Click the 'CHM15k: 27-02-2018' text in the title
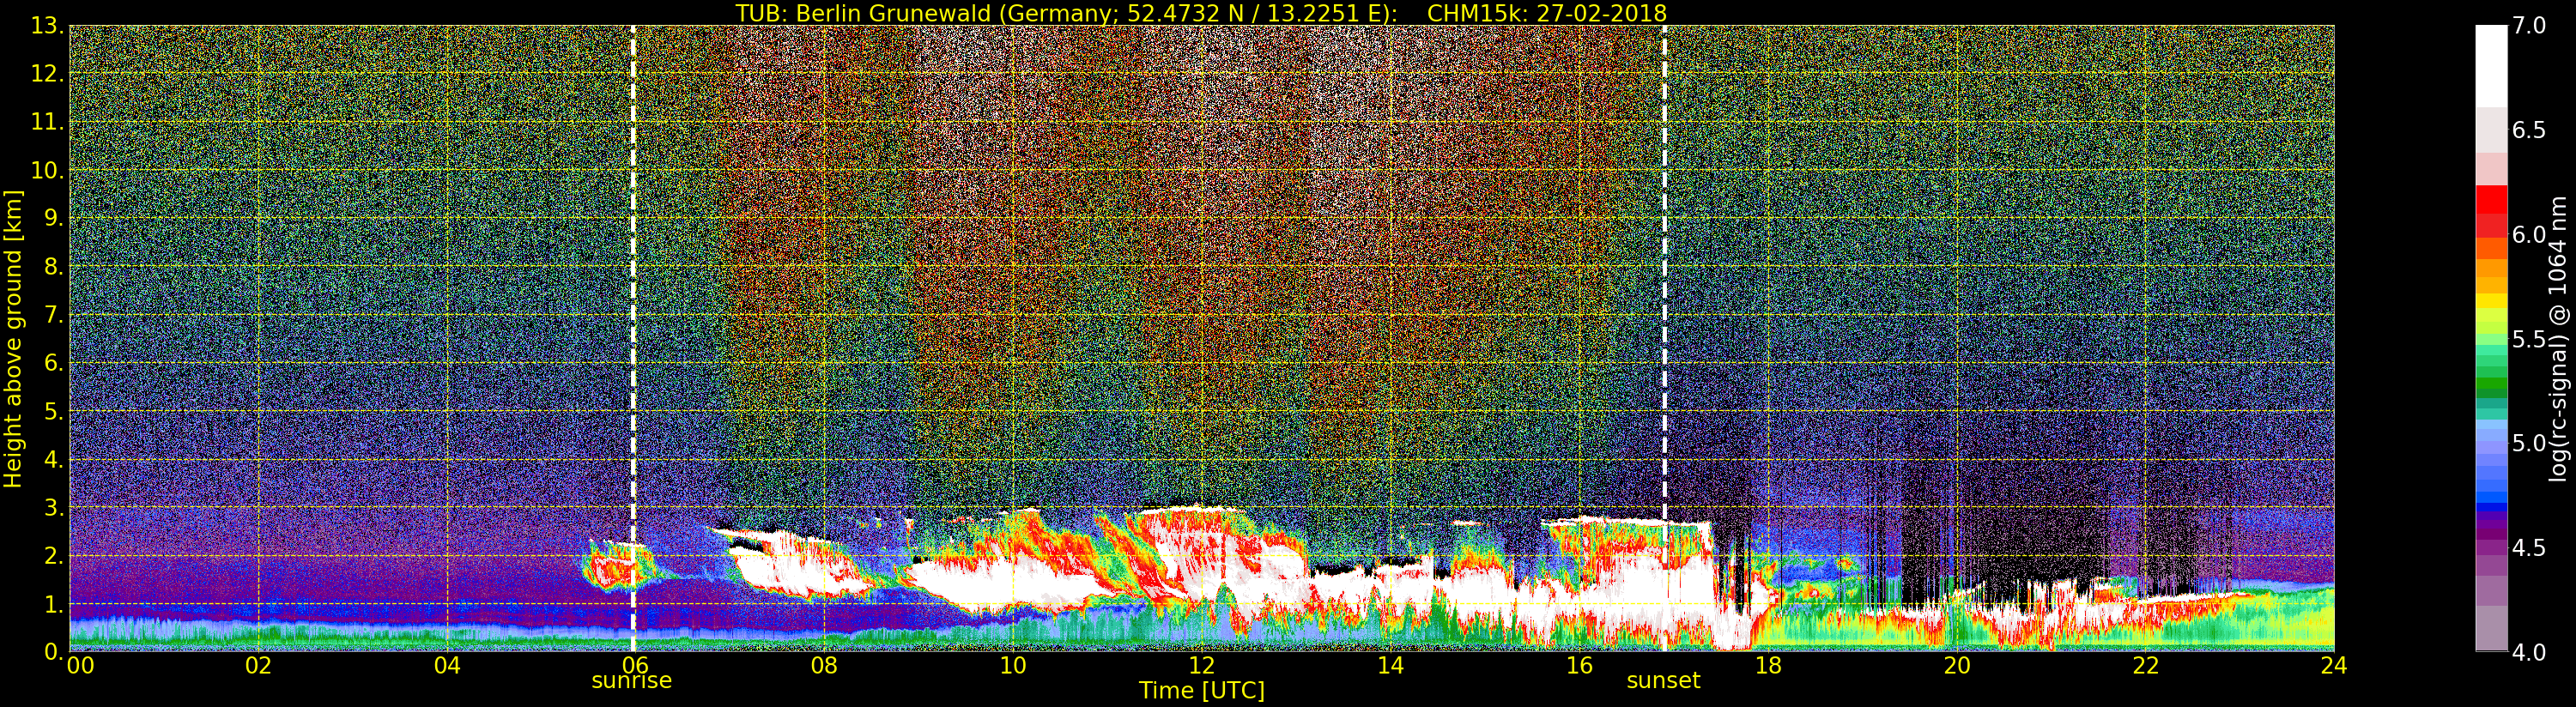 (x=1547, y=13)
